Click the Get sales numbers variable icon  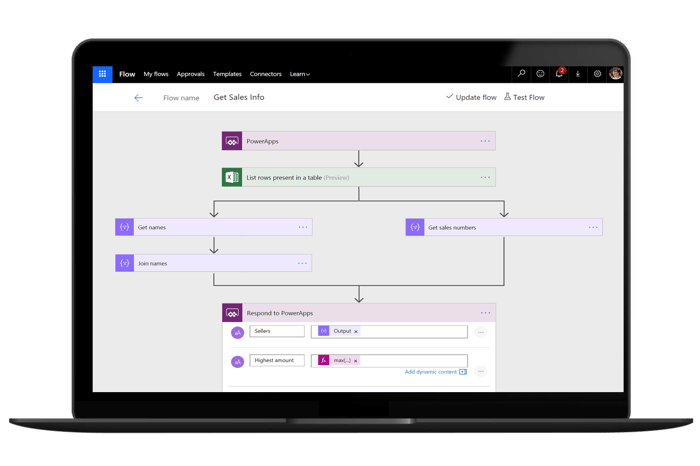point(415,227)
